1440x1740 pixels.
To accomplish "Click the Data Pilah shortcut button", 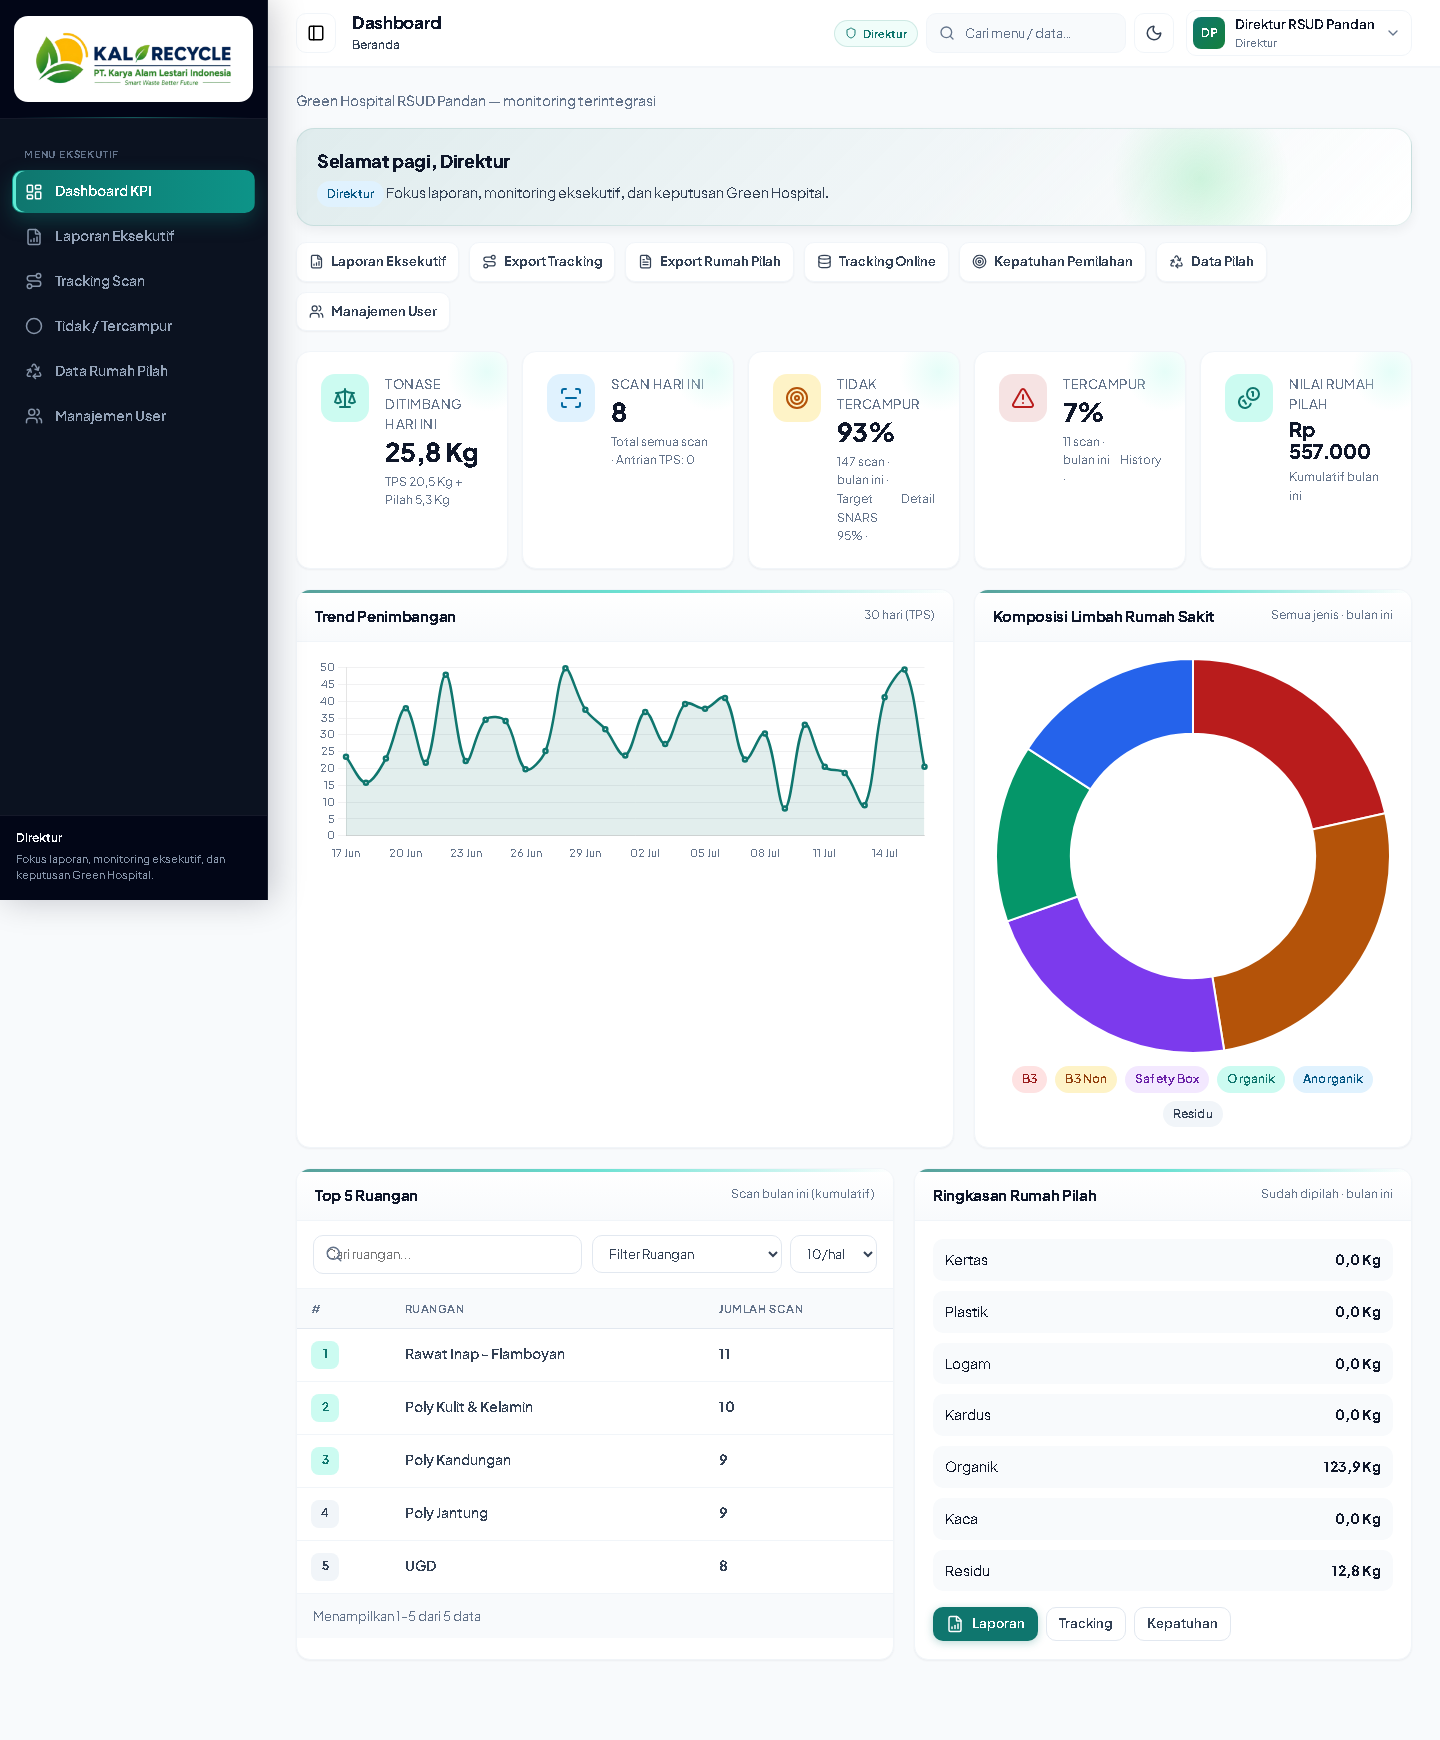I will click(x=1211, y=261).
